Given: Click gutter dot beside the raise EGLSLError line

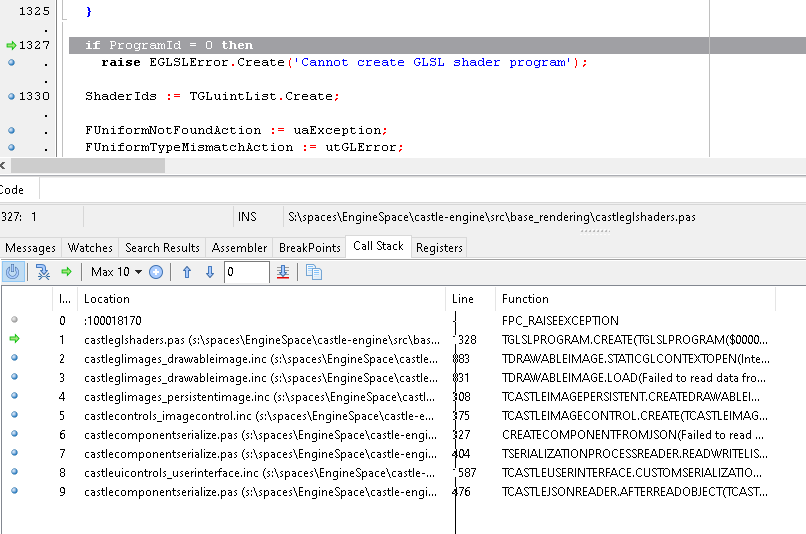Looking at the screenshot, I should click(x=11, y=62).
